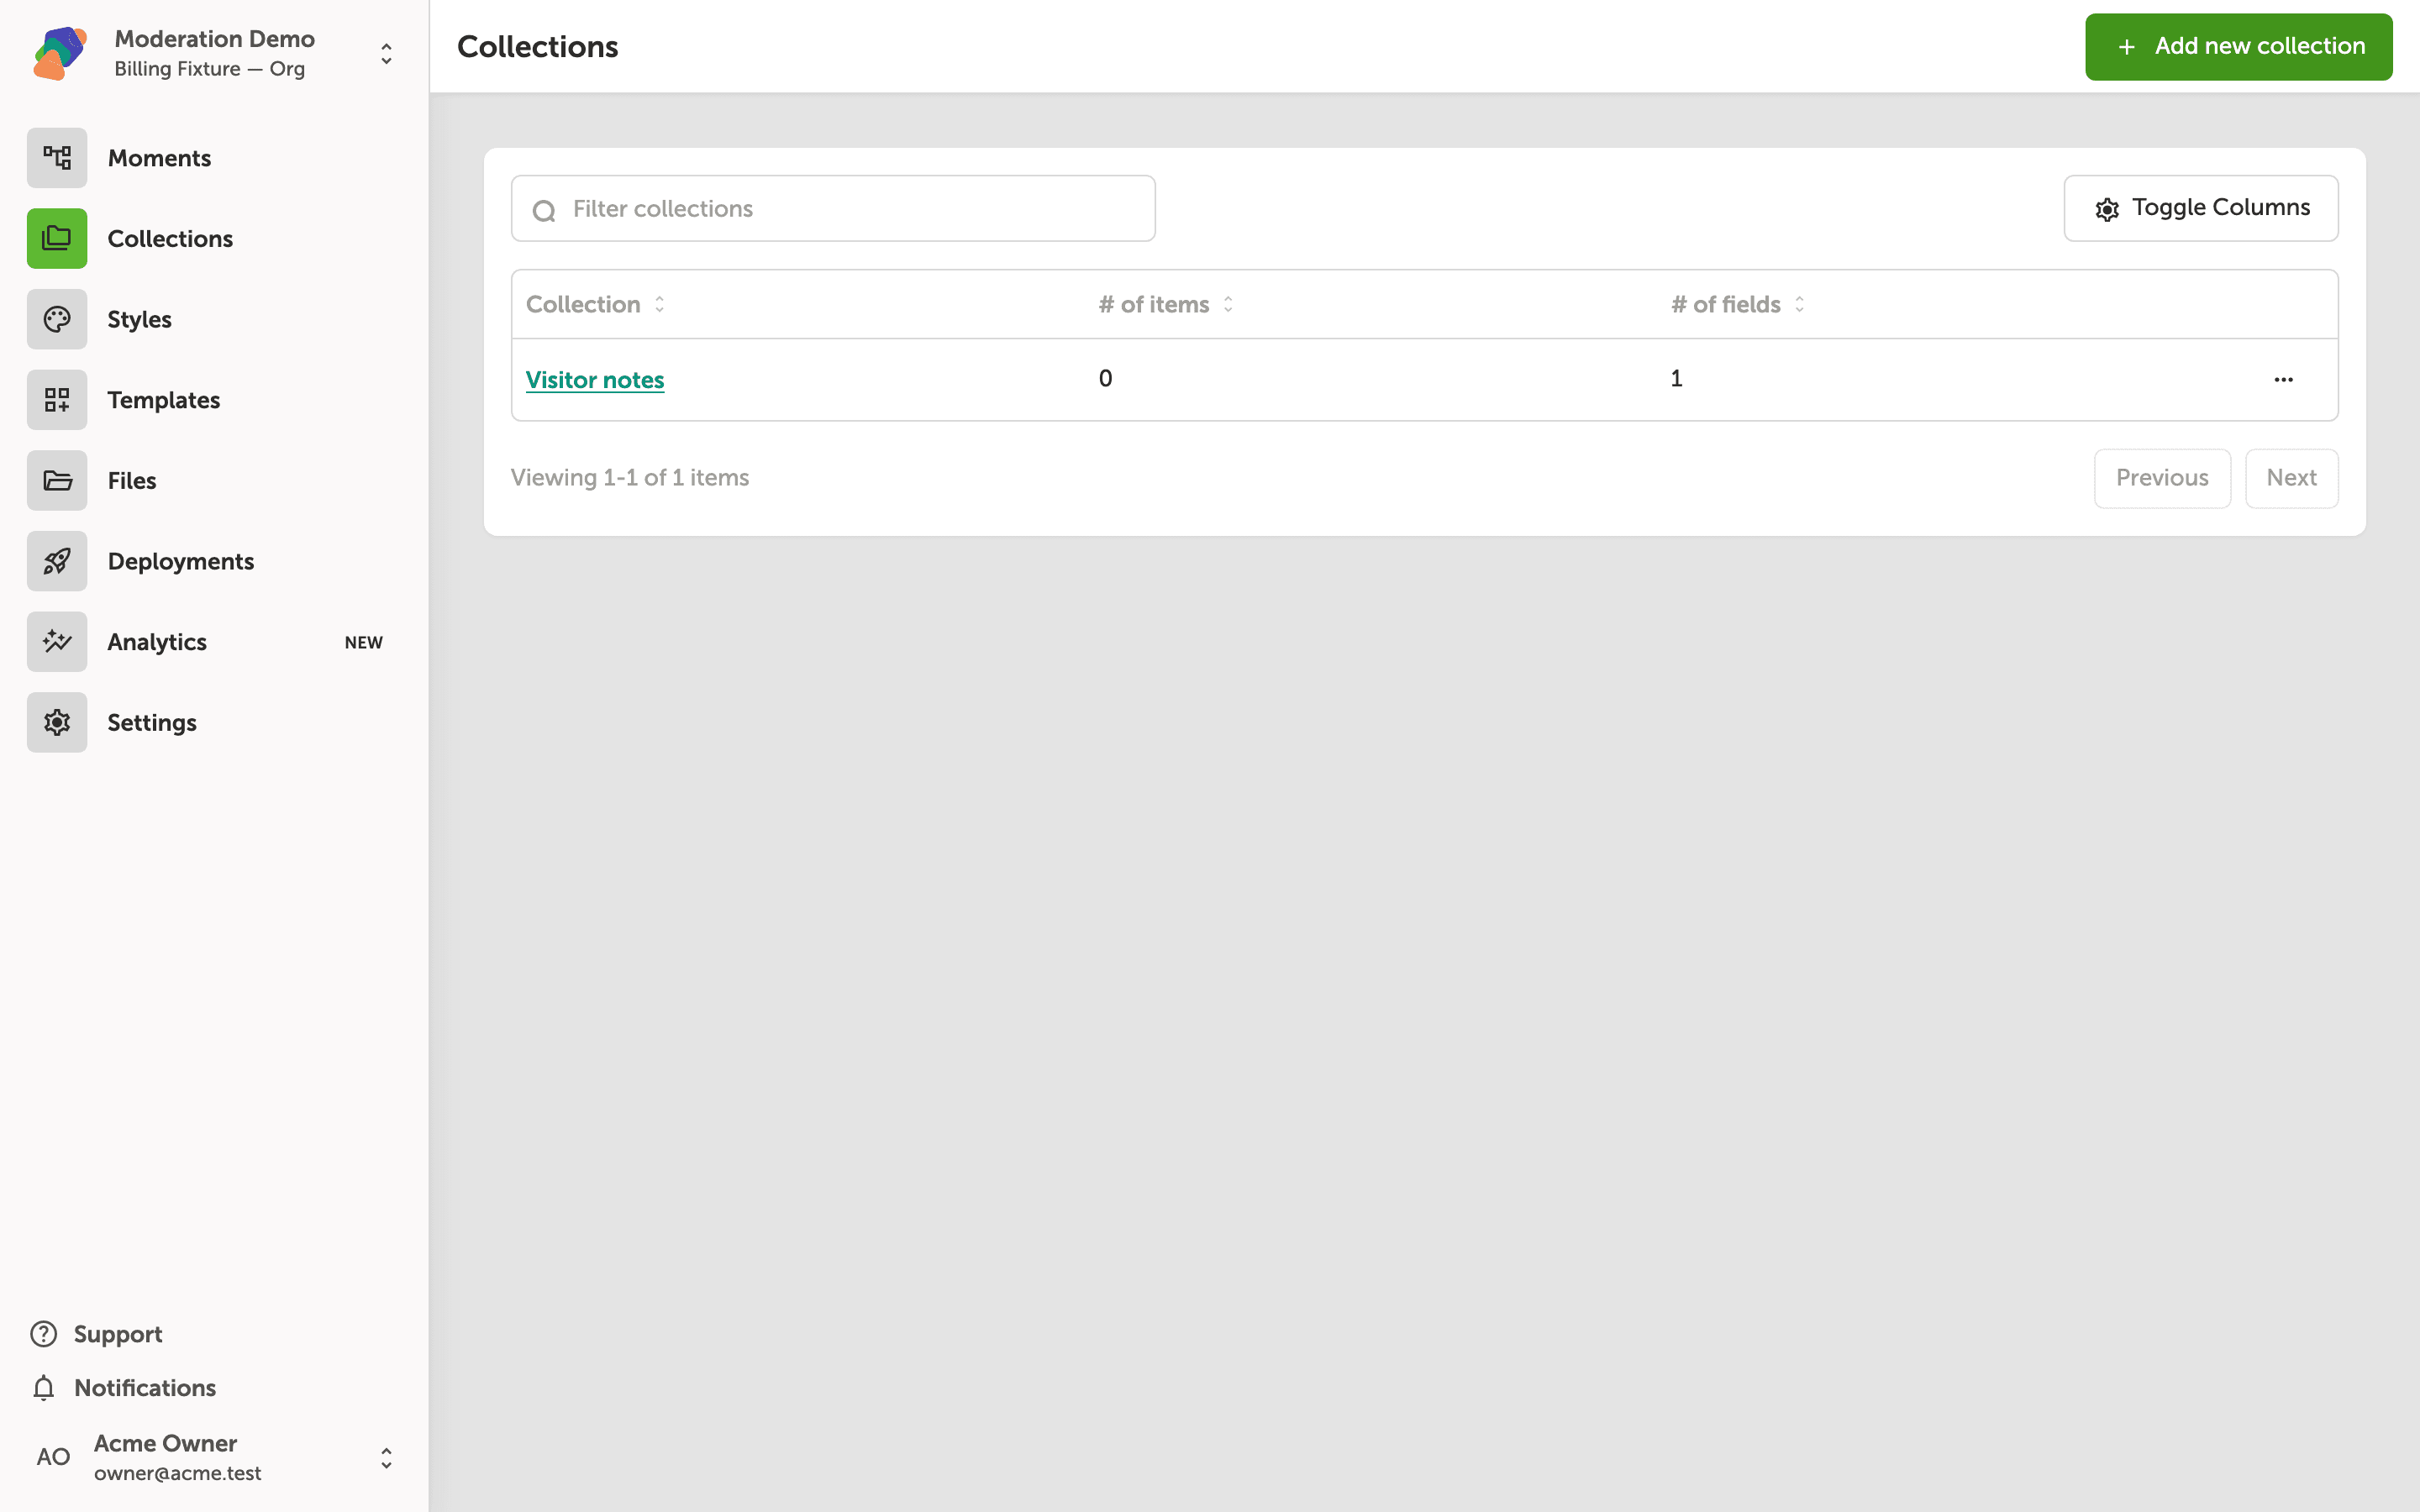Click the Deployments rocket icon

point(57,561)
